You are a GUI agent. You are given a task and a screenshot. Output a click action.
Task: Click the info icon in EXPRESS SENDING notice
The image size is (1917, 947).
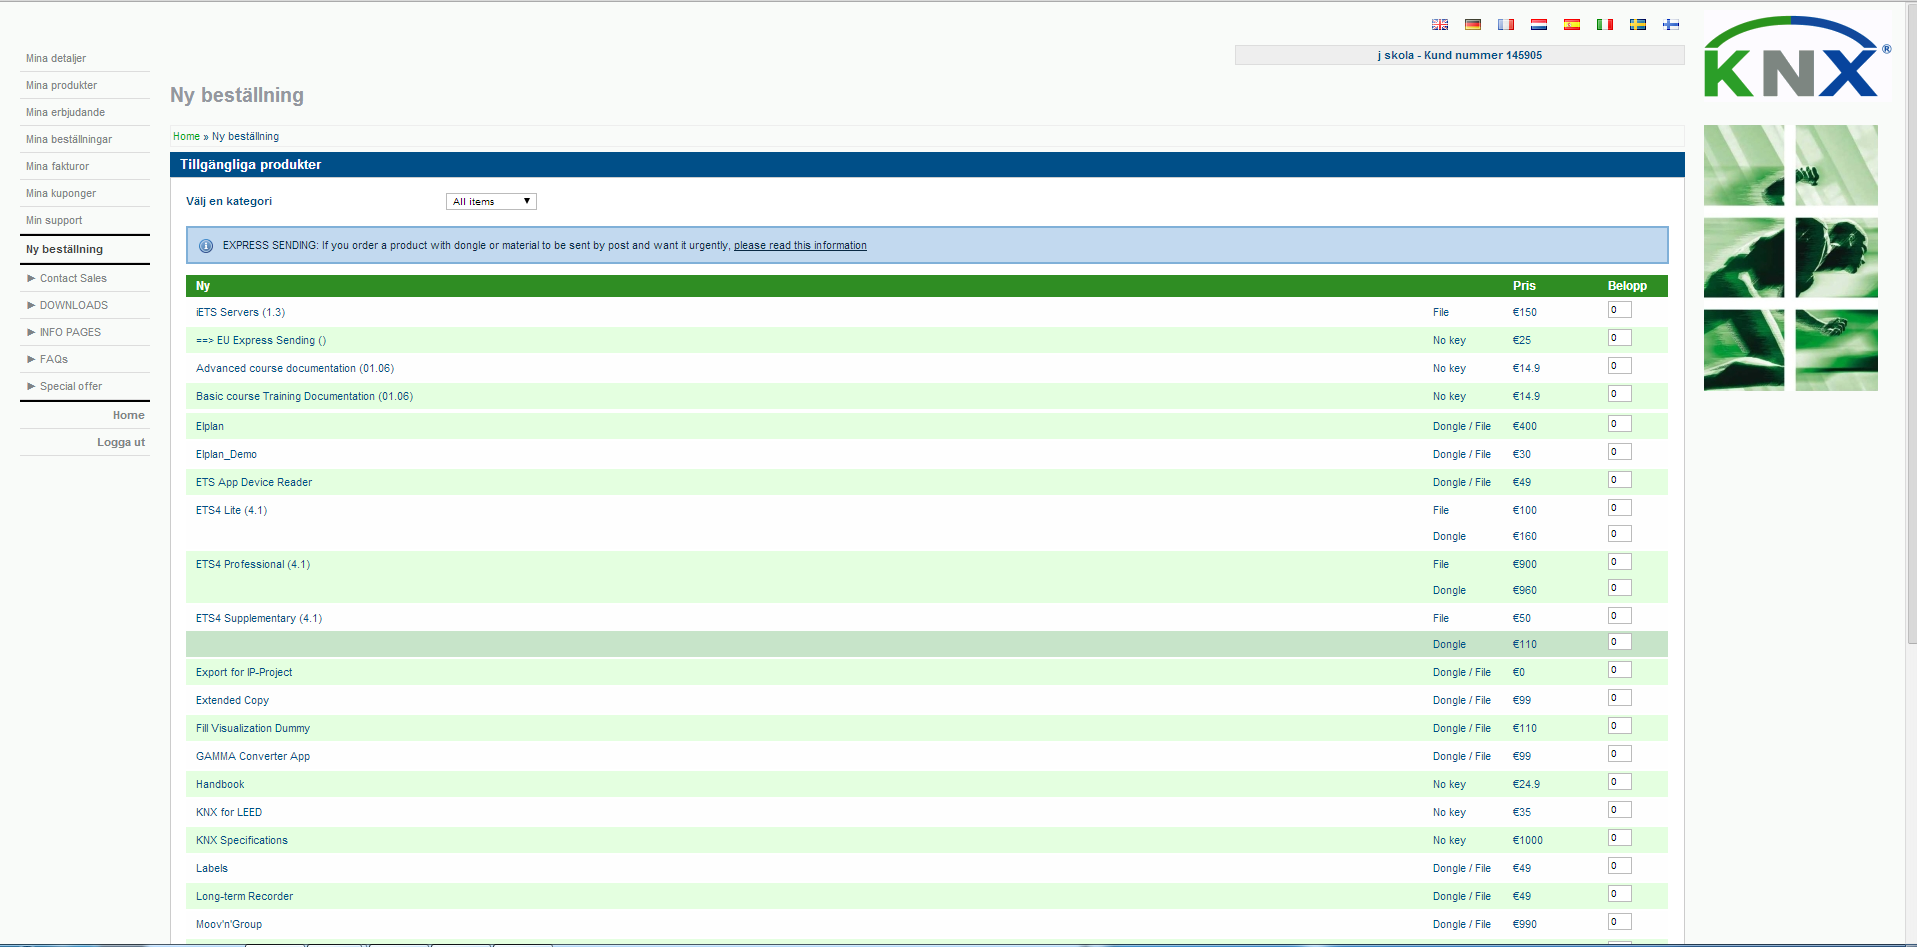pos(206,246)
